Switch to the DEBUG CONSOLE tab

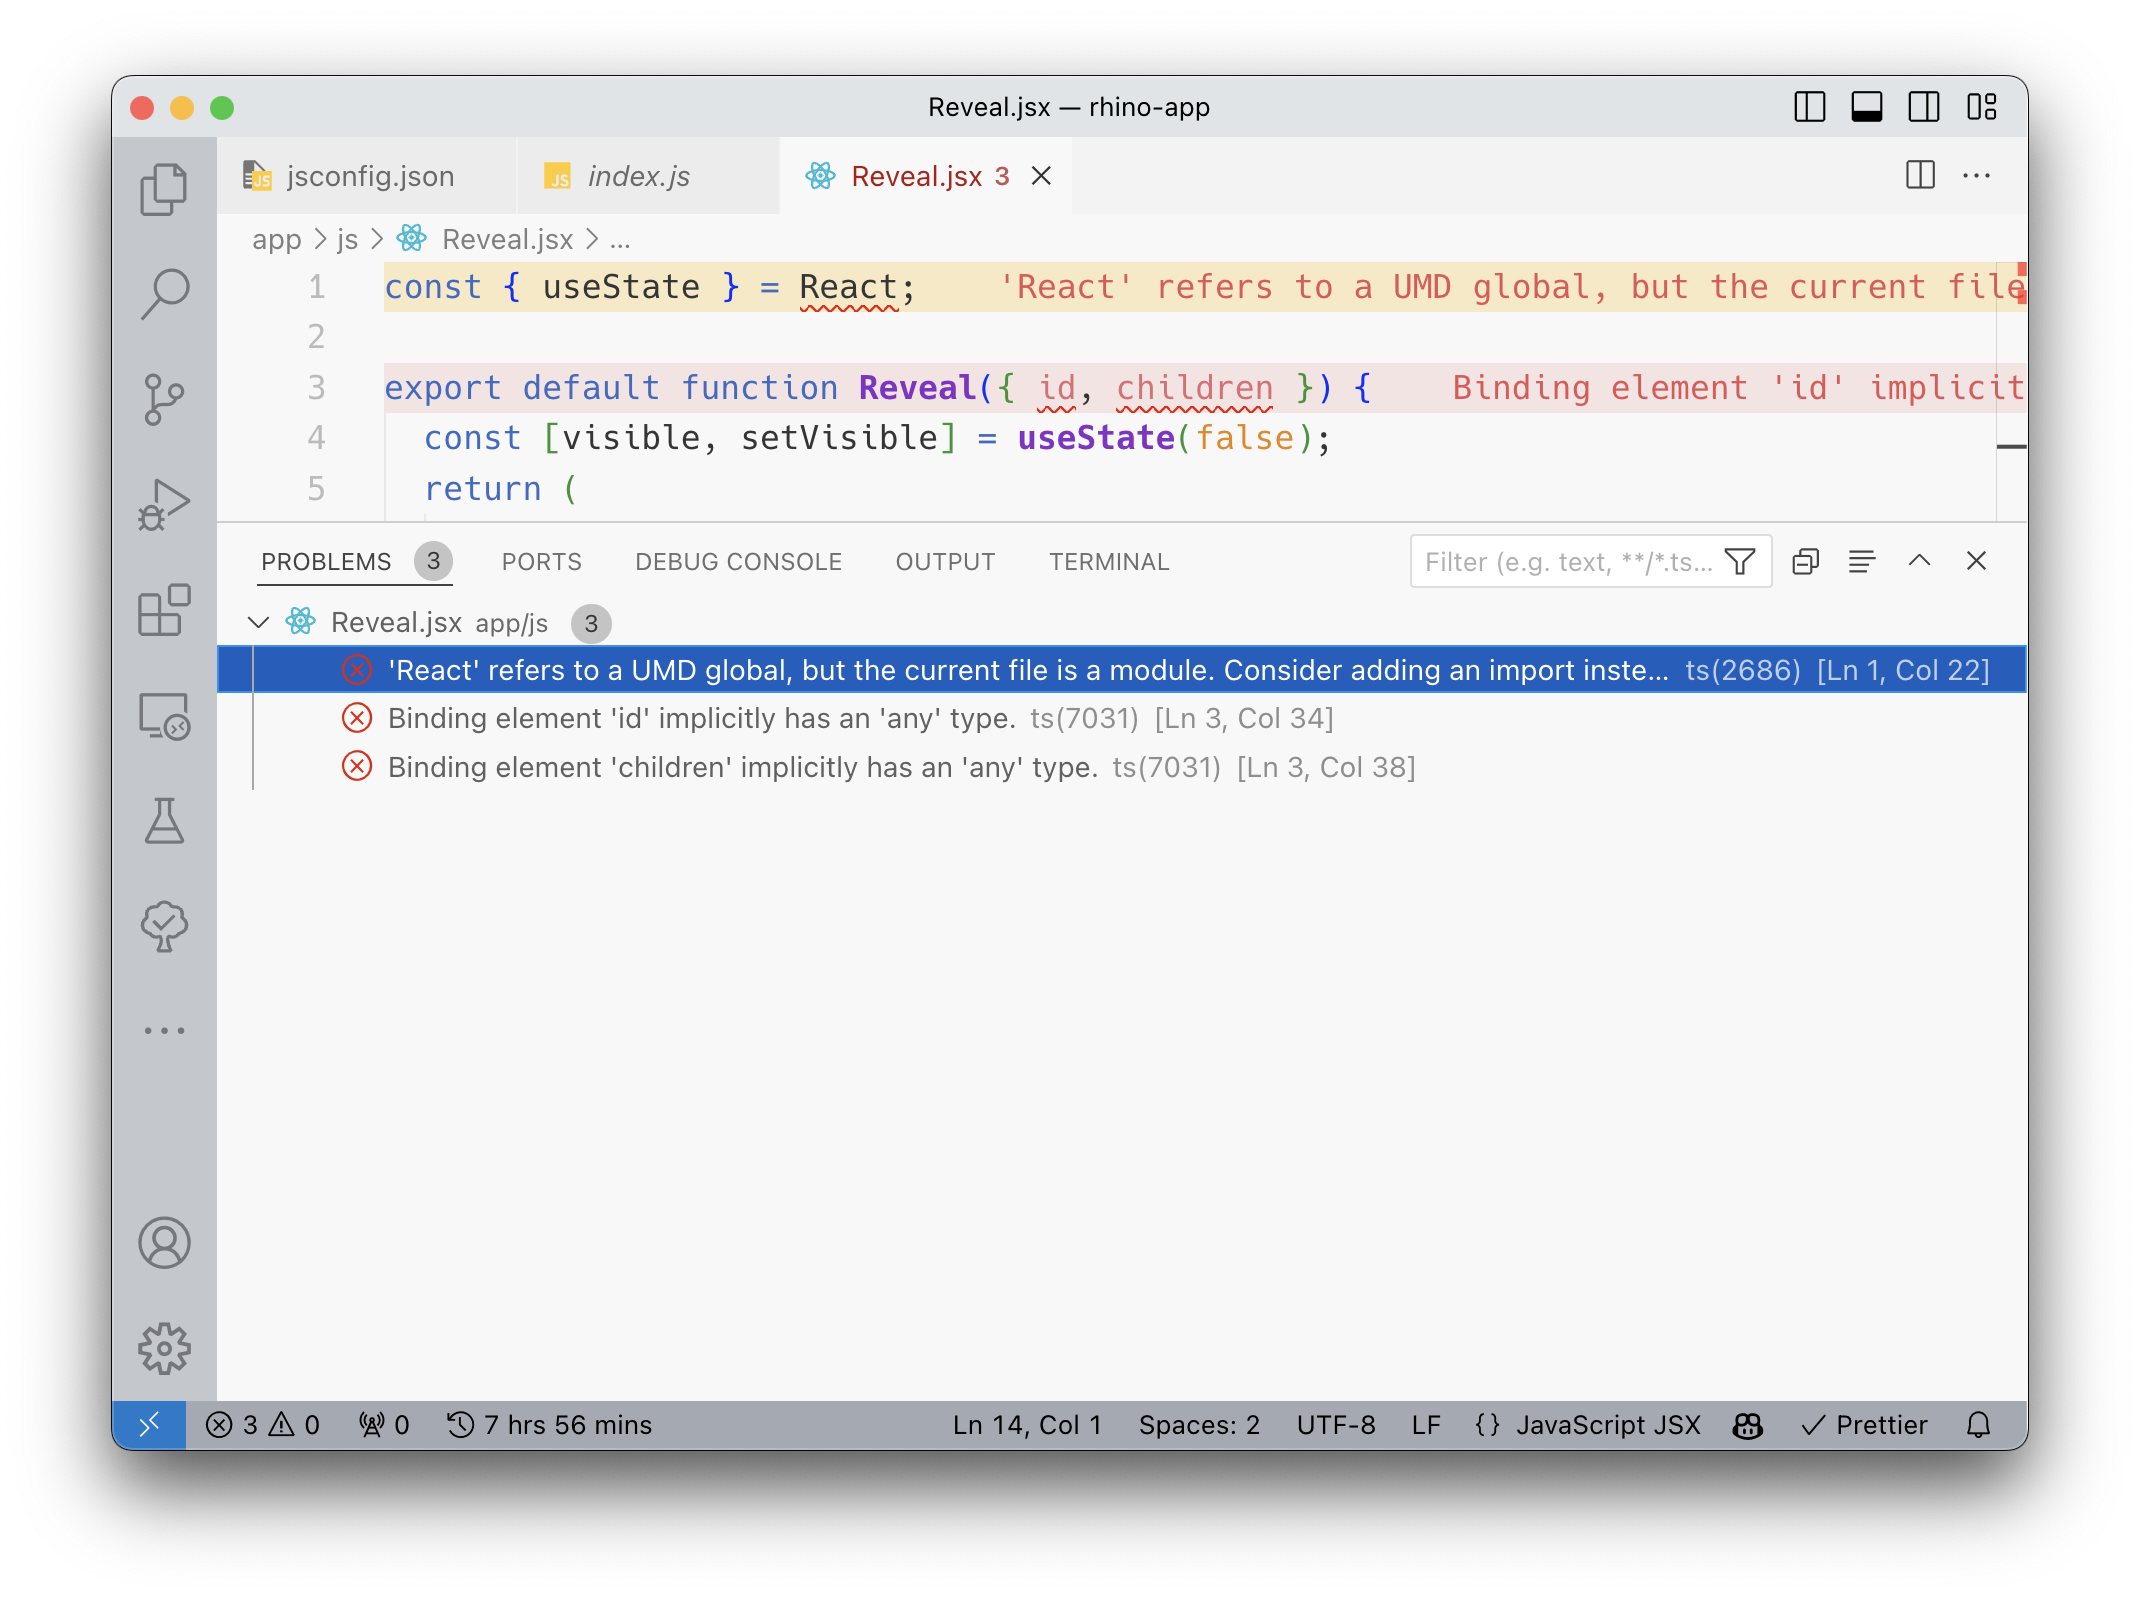click(x=738, y=562)
